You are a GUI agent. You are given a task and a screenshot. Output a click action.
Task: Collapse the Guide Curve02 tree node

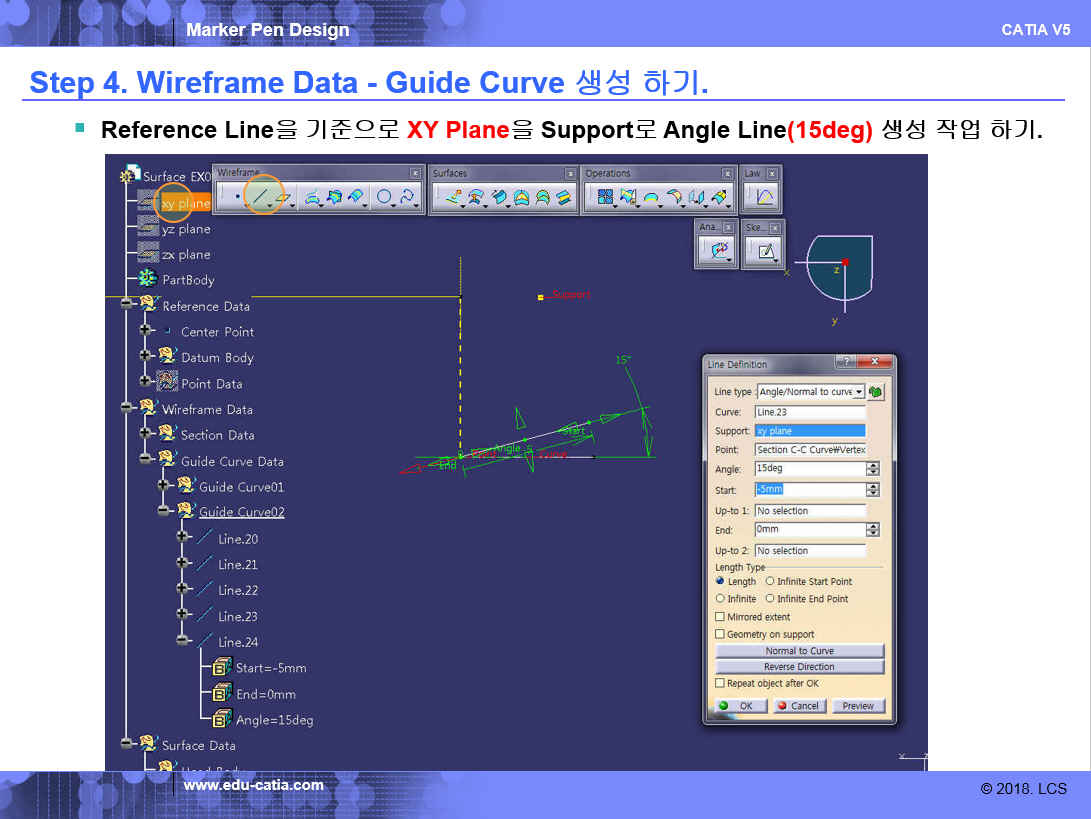click(x=163, y=511)
